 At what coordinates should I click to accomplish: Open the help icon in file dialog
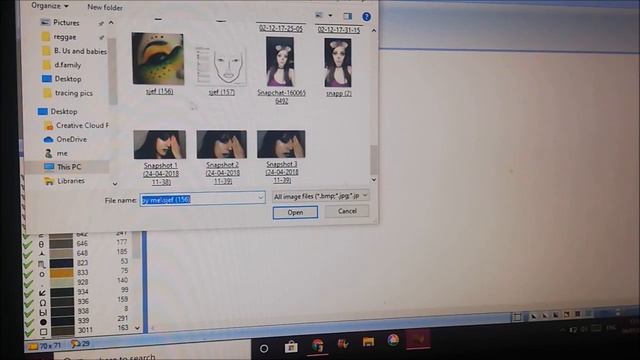click(366, 17)
